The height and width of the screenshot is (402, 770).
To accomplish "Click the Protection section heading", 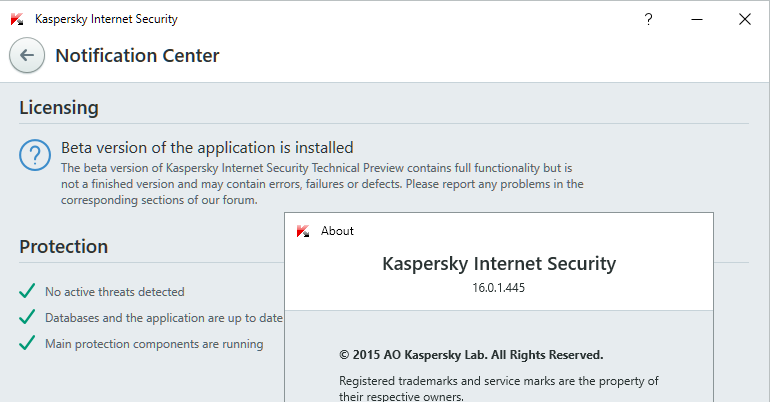I will 63,246.
